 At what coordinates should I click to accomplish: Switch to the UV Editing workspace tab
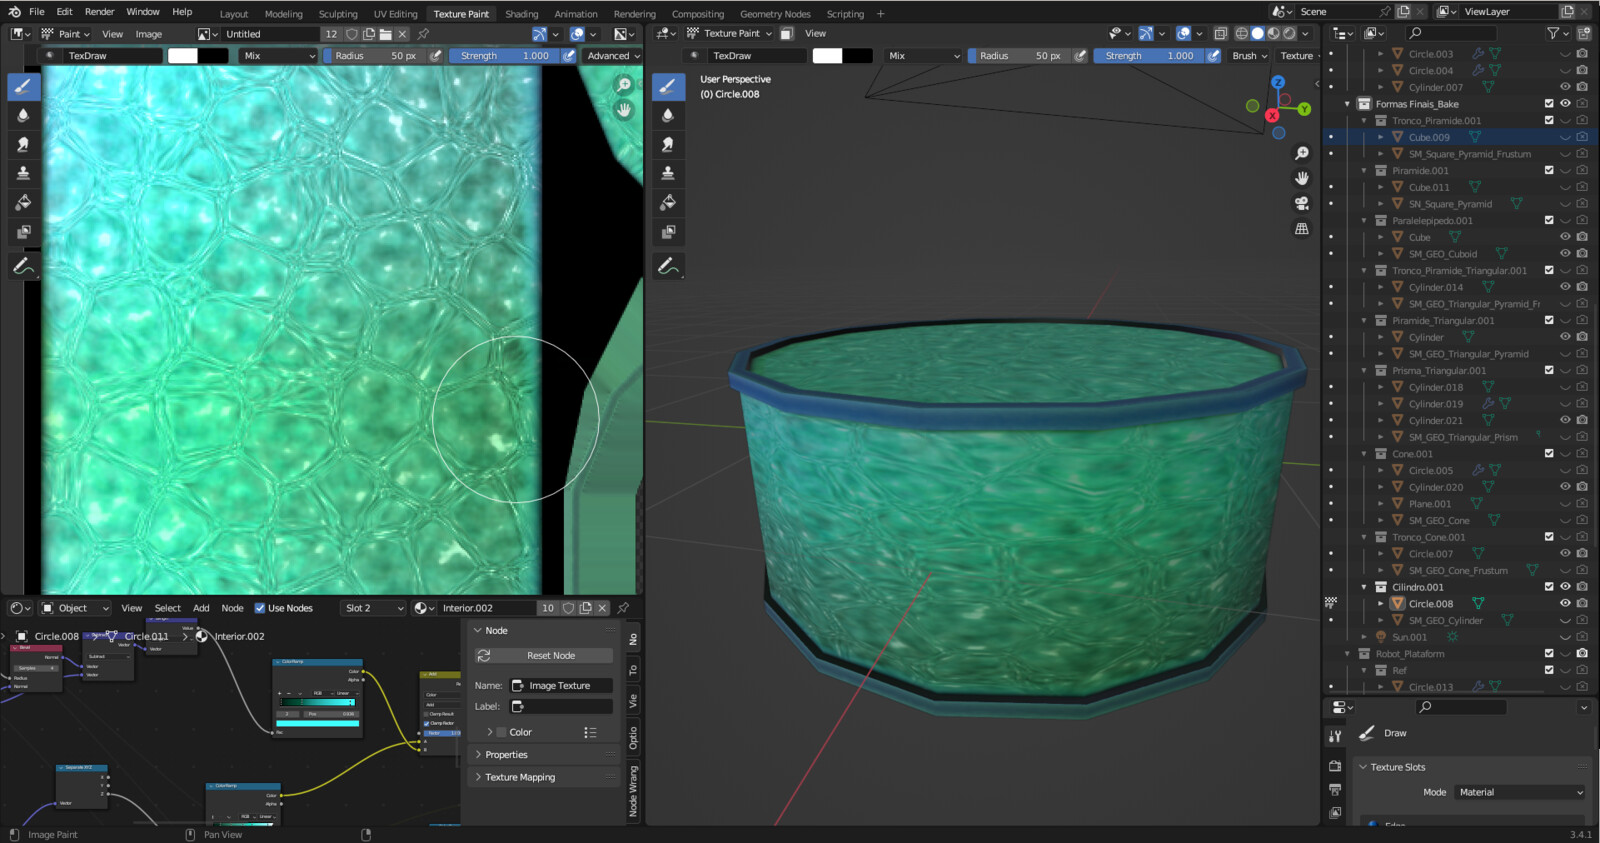(x=396, y=14)
